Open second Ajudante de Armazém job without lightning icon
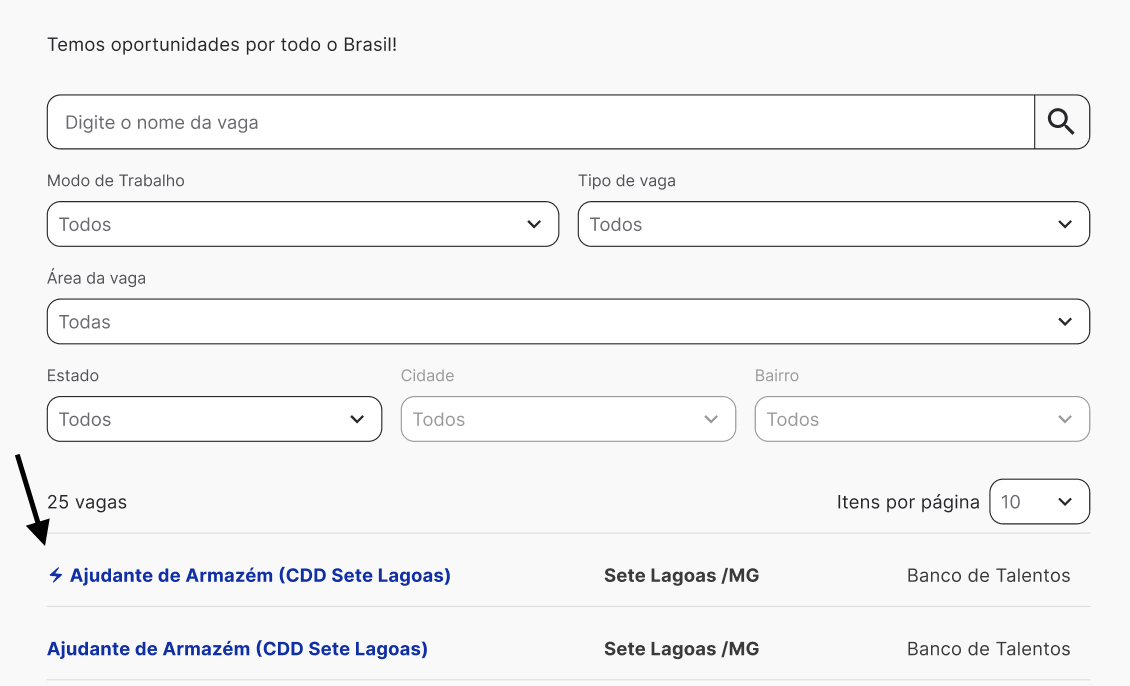Image resolution: width=1130 pixels, height=686 pixels. 237,649
